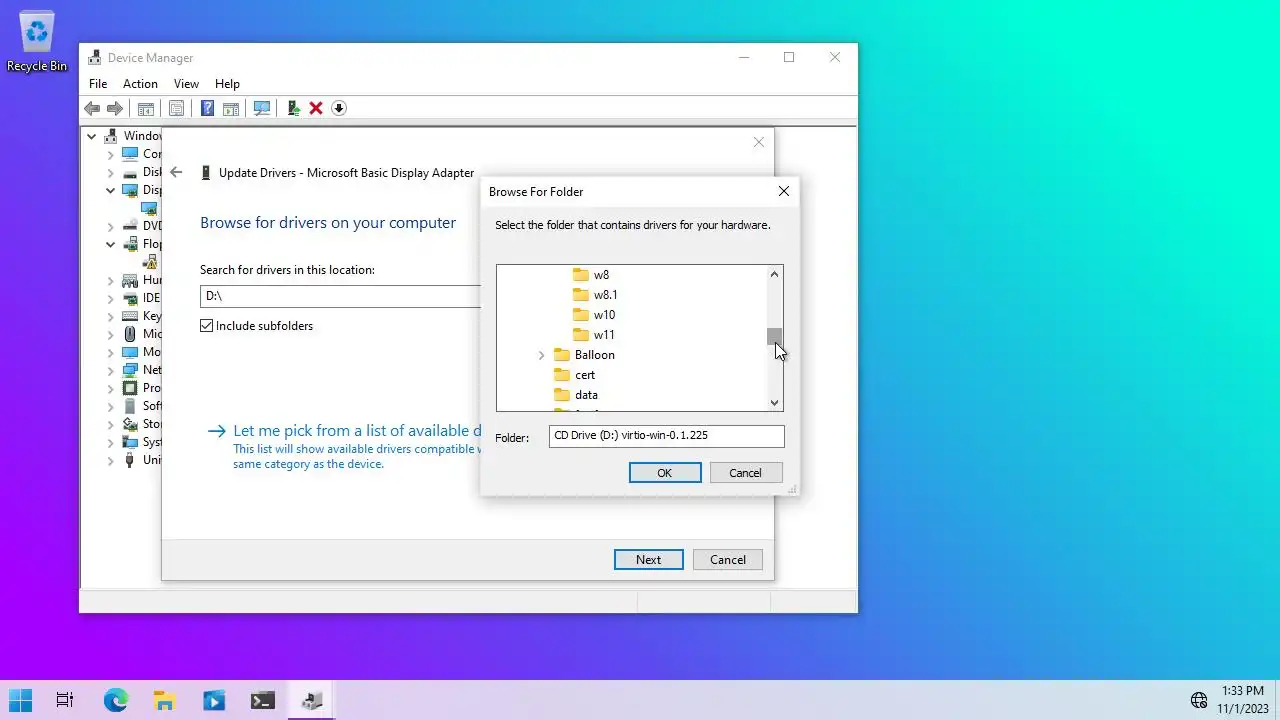Click the Disable device down-arrow toolbar icon
Screen dimensions: 1280x720
pyautogui.click(x=339, y=108)
